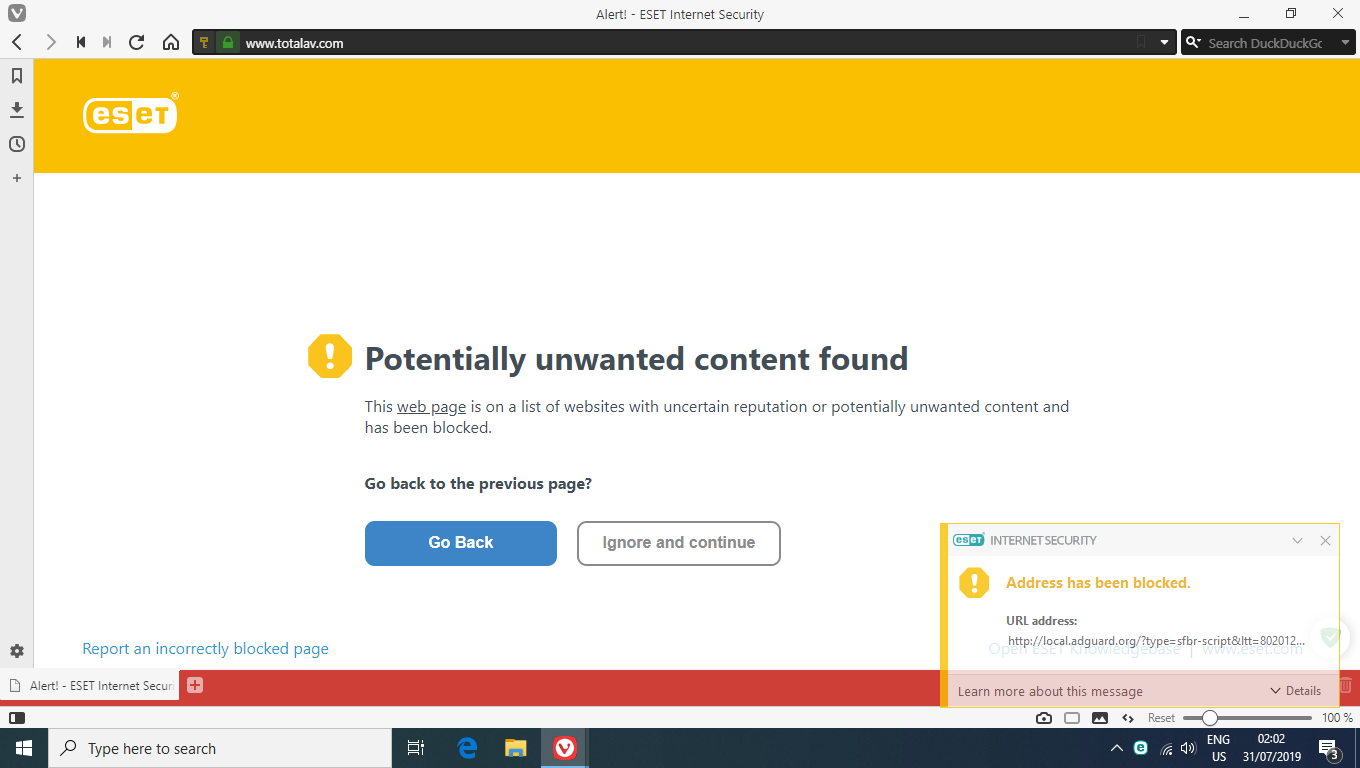Bookmark this page from address bar
The height and width of the screenshot is (768, 1360).
coord(1141,43)
